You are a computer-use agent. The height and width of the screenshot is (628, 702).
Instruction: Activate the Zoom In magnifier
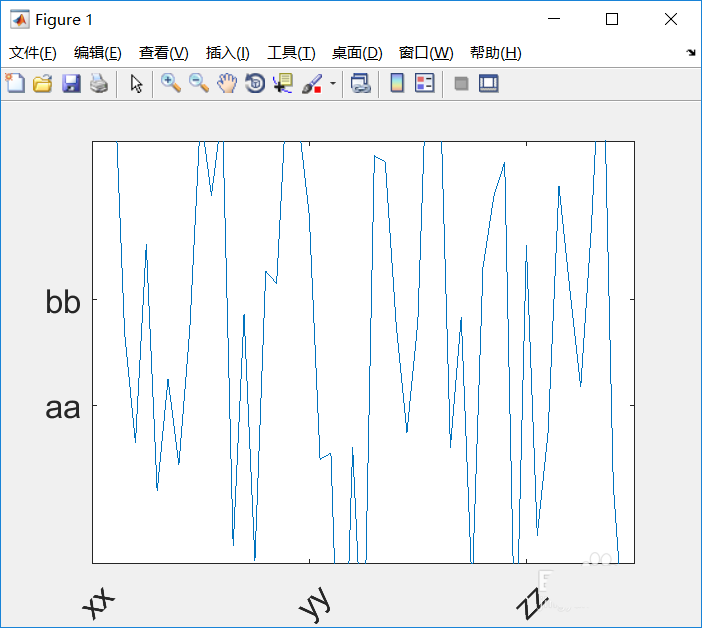click(x=171, y=84)
